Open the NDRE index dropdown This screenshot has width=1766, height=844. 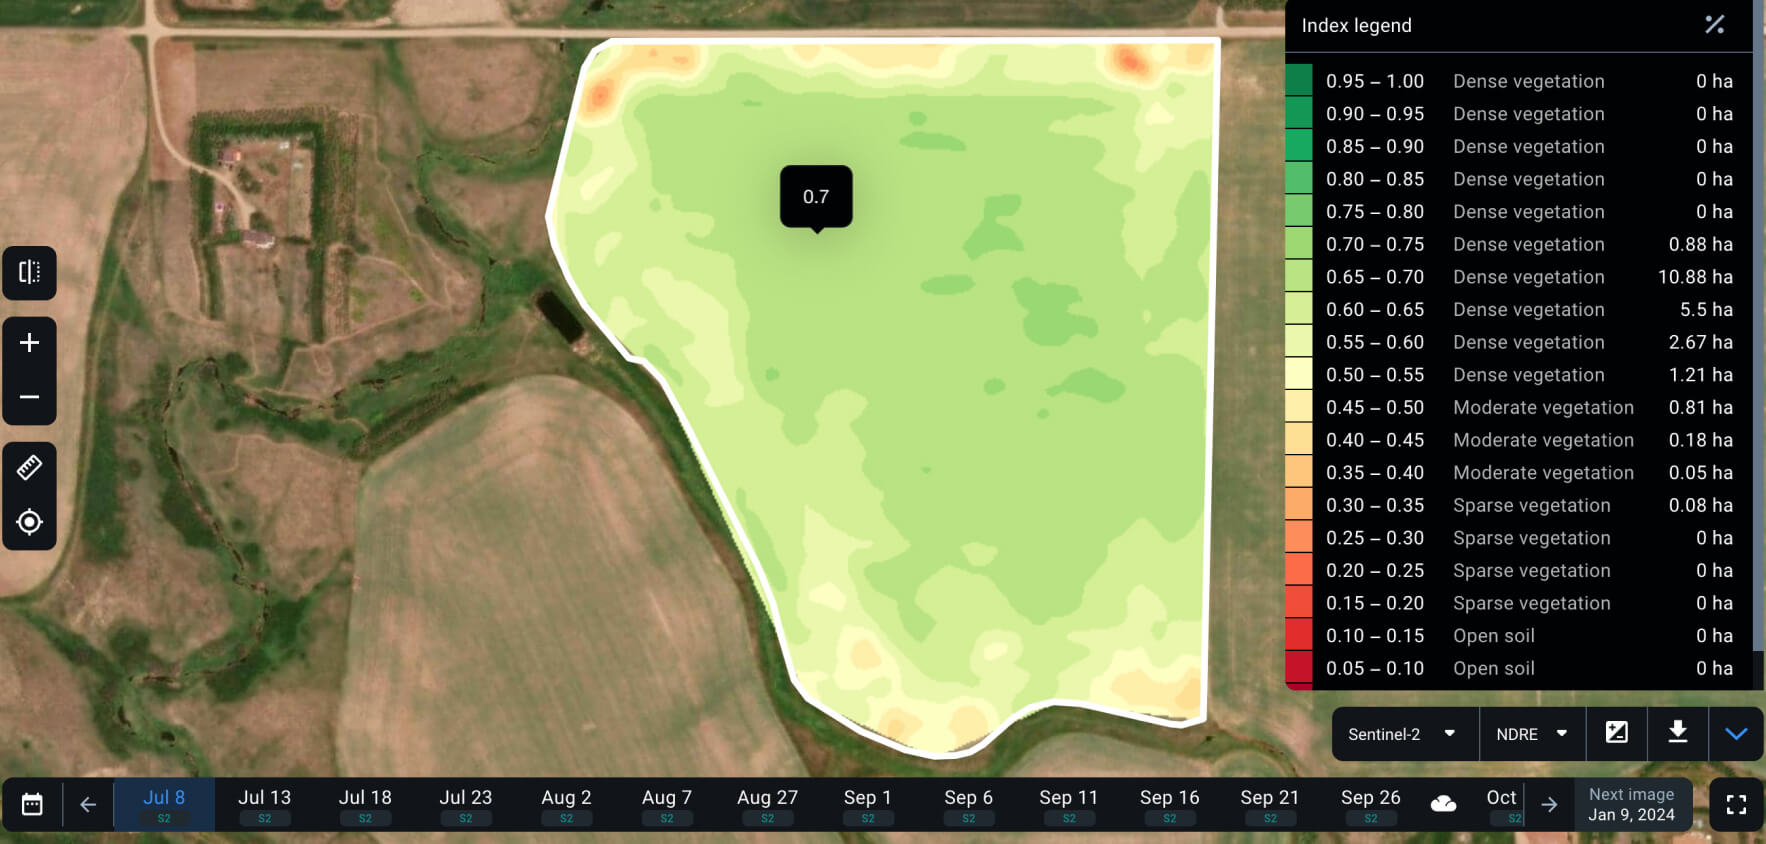[x=1531, y=734]
